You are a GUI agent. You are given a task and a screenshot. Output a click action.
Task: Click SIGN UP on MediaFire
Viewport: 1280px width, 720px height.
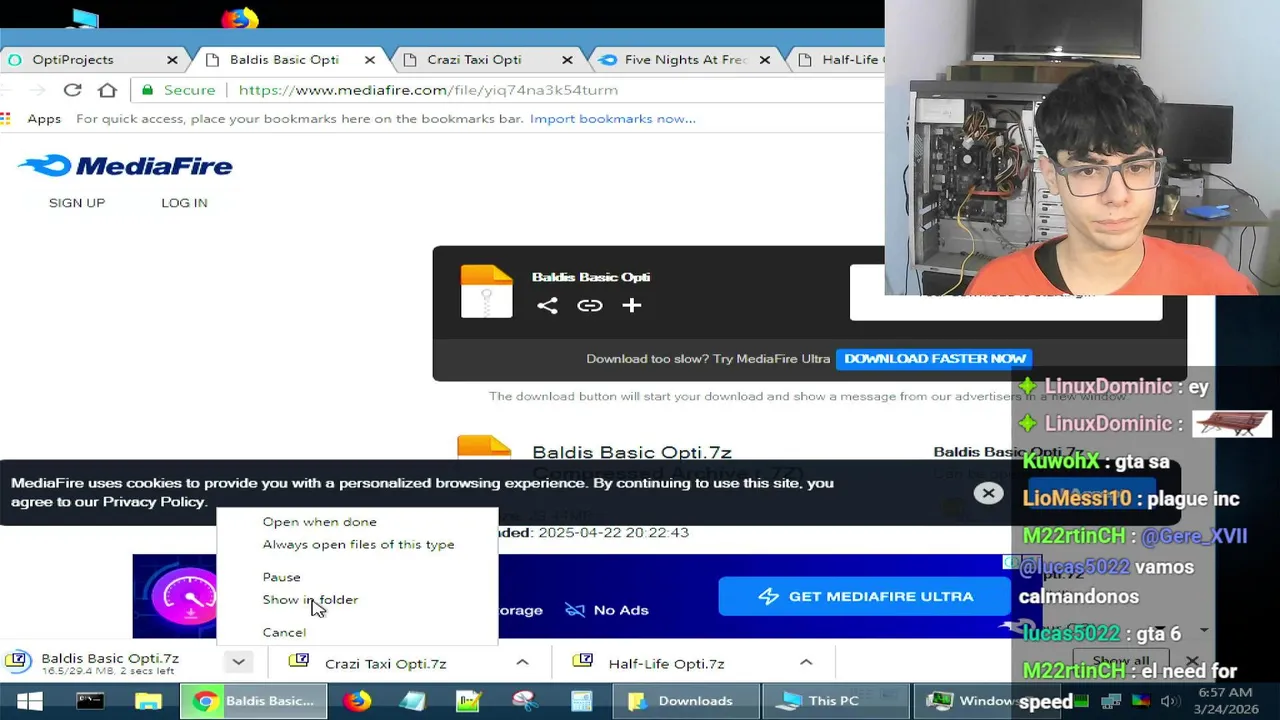[77, 203]
